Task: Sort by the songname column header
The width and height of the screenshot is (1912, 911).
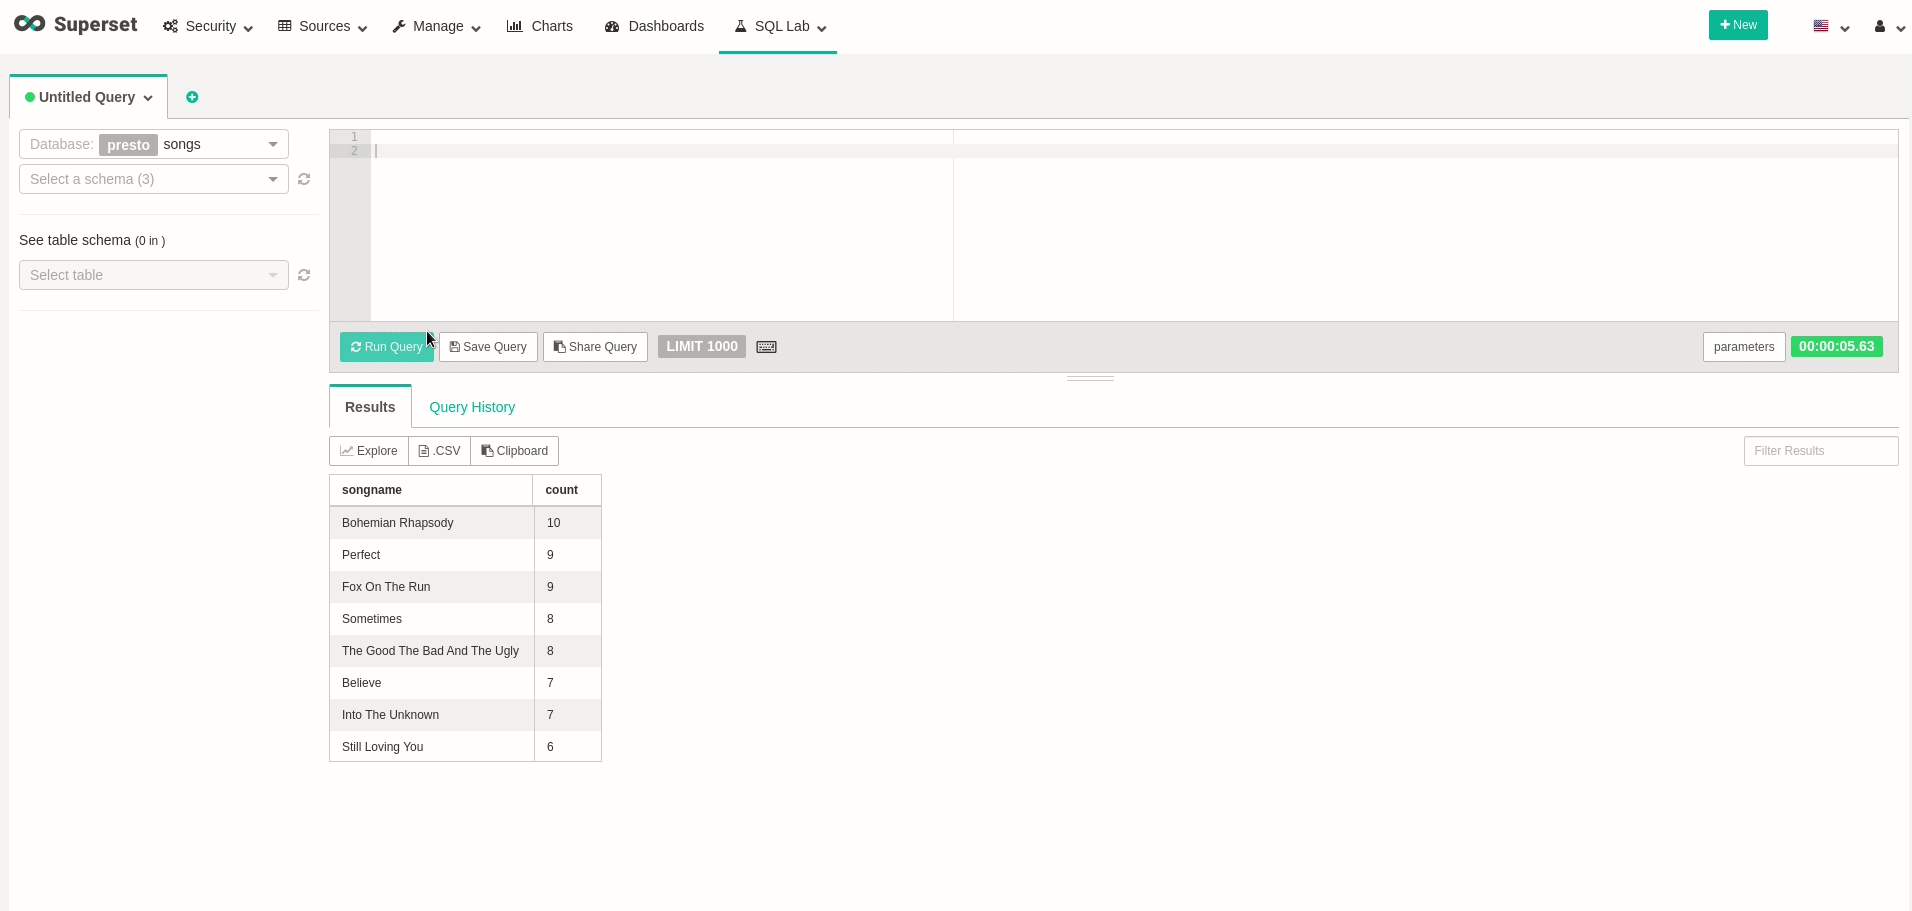Action: 431,490
